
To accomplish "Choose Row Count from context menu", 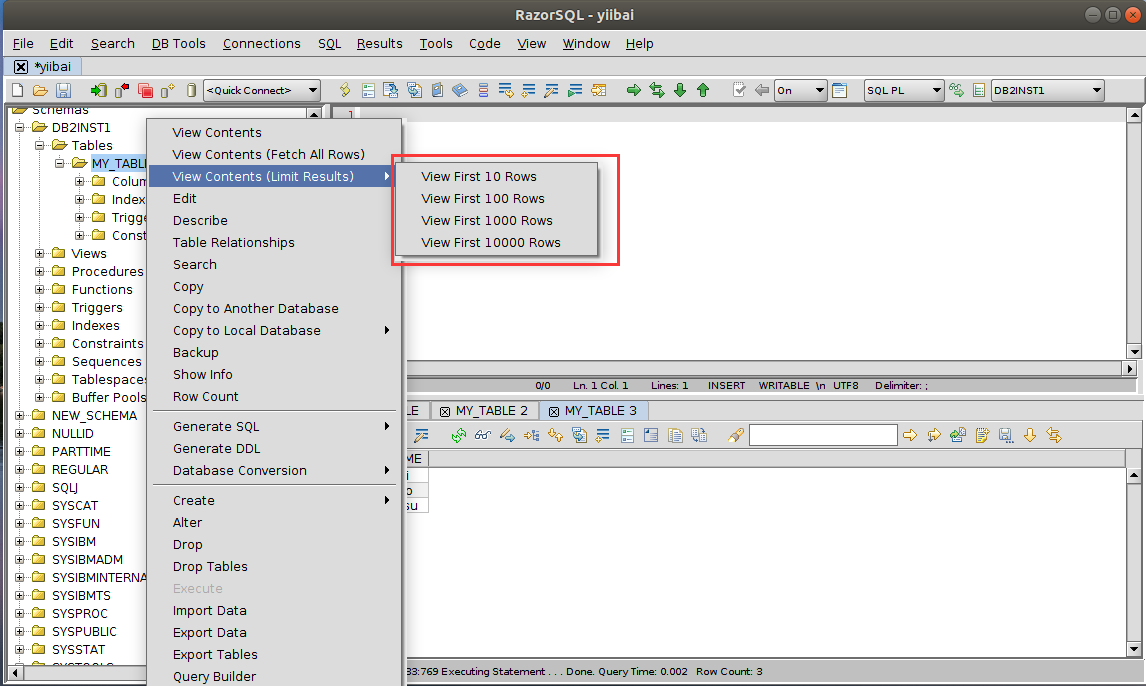I will (205, 397).
